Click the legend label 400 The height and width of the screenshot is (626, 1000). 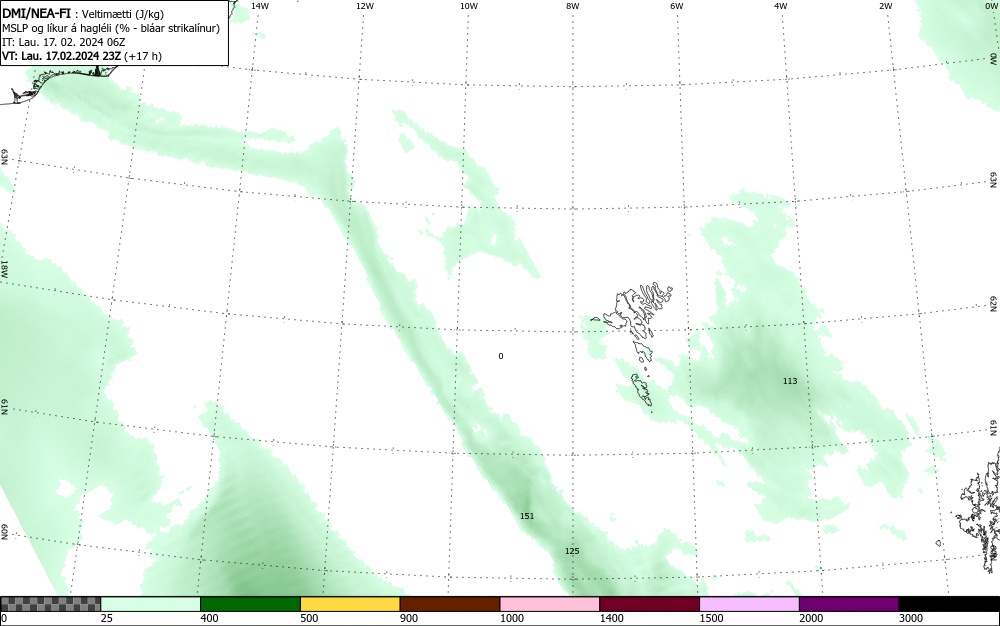[209, 618]
